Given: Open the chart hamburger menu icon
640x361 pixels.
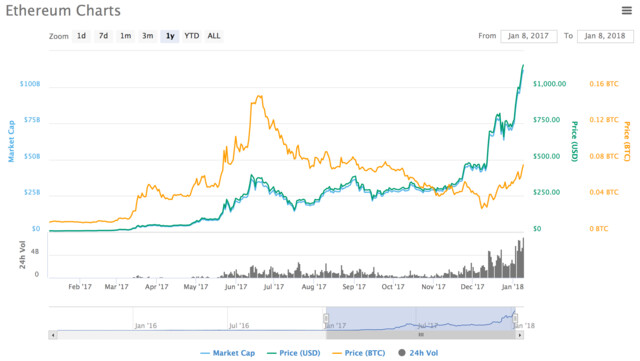Looking at the screenshot, I should 627,10.
